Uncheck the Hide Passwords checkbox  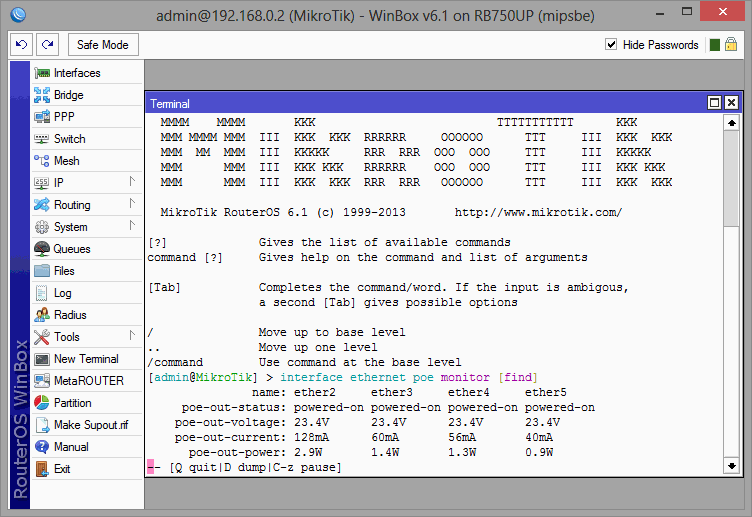[611, 45]
